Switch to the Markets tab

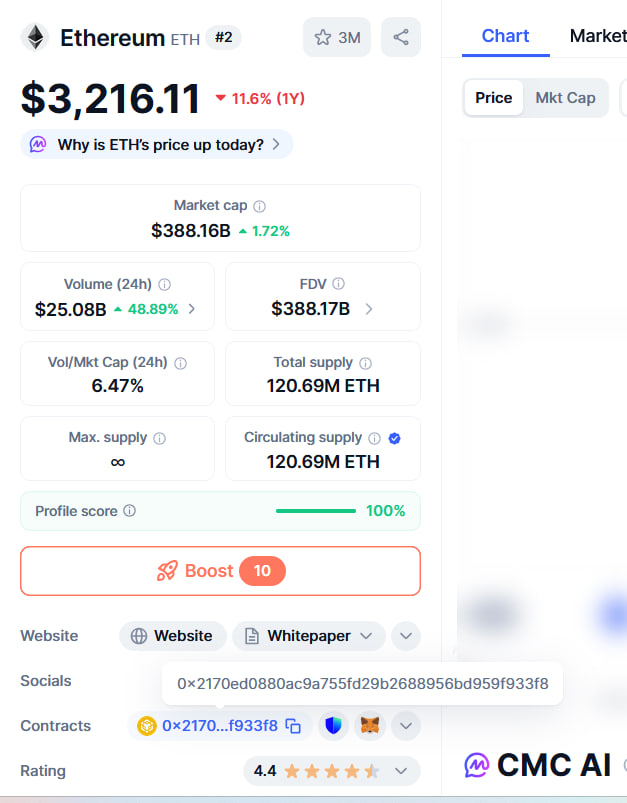(598, 36)
